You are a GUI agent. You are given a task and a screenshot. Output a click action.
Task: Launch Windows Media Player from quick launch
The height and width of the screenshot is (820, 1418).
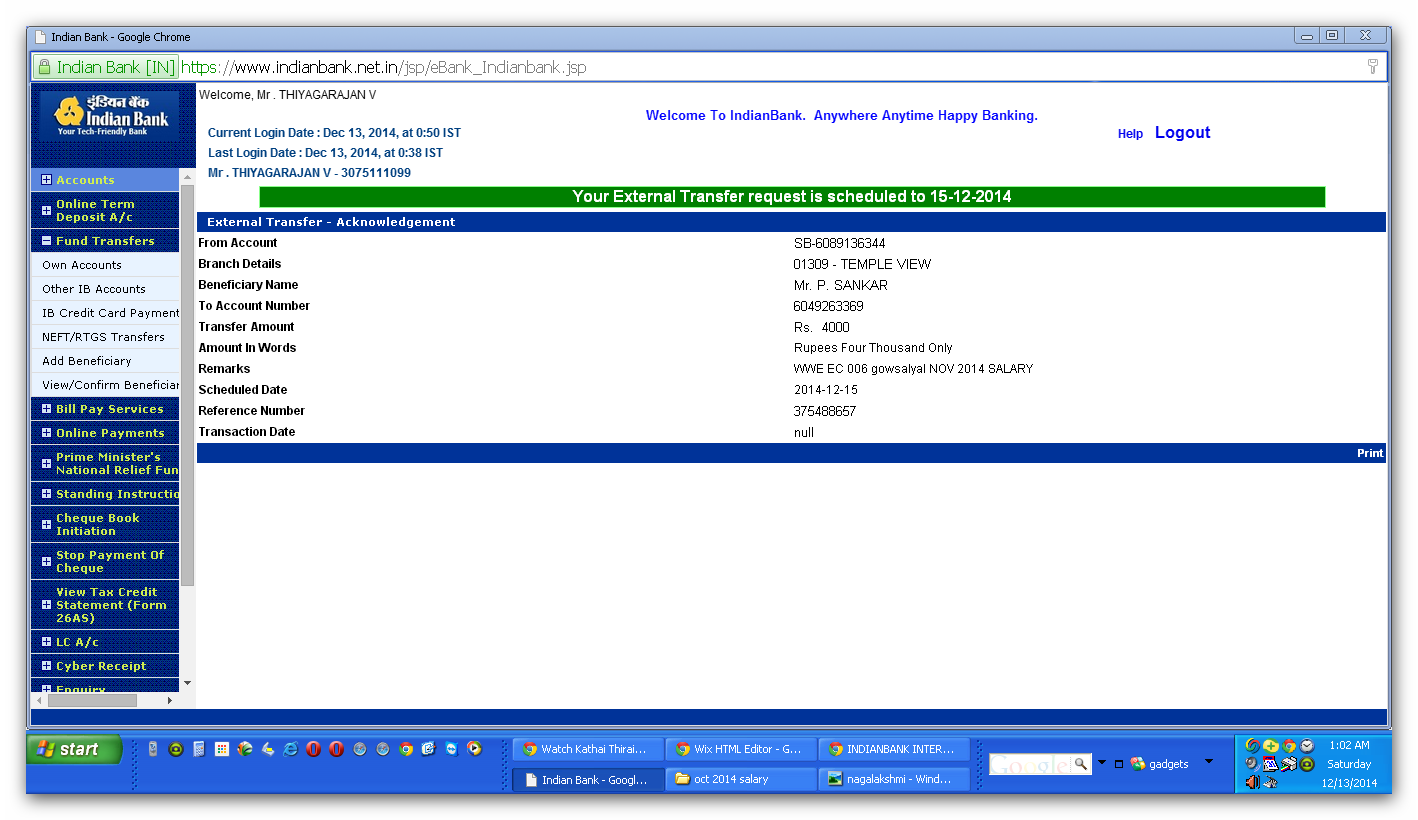pos(474,748)
